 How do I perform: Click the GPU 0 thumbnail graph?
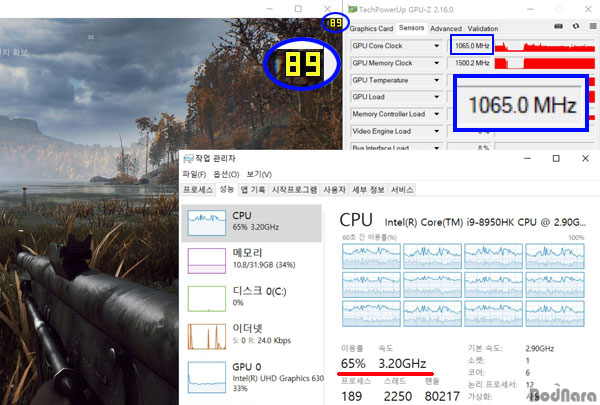coord(207,377)
